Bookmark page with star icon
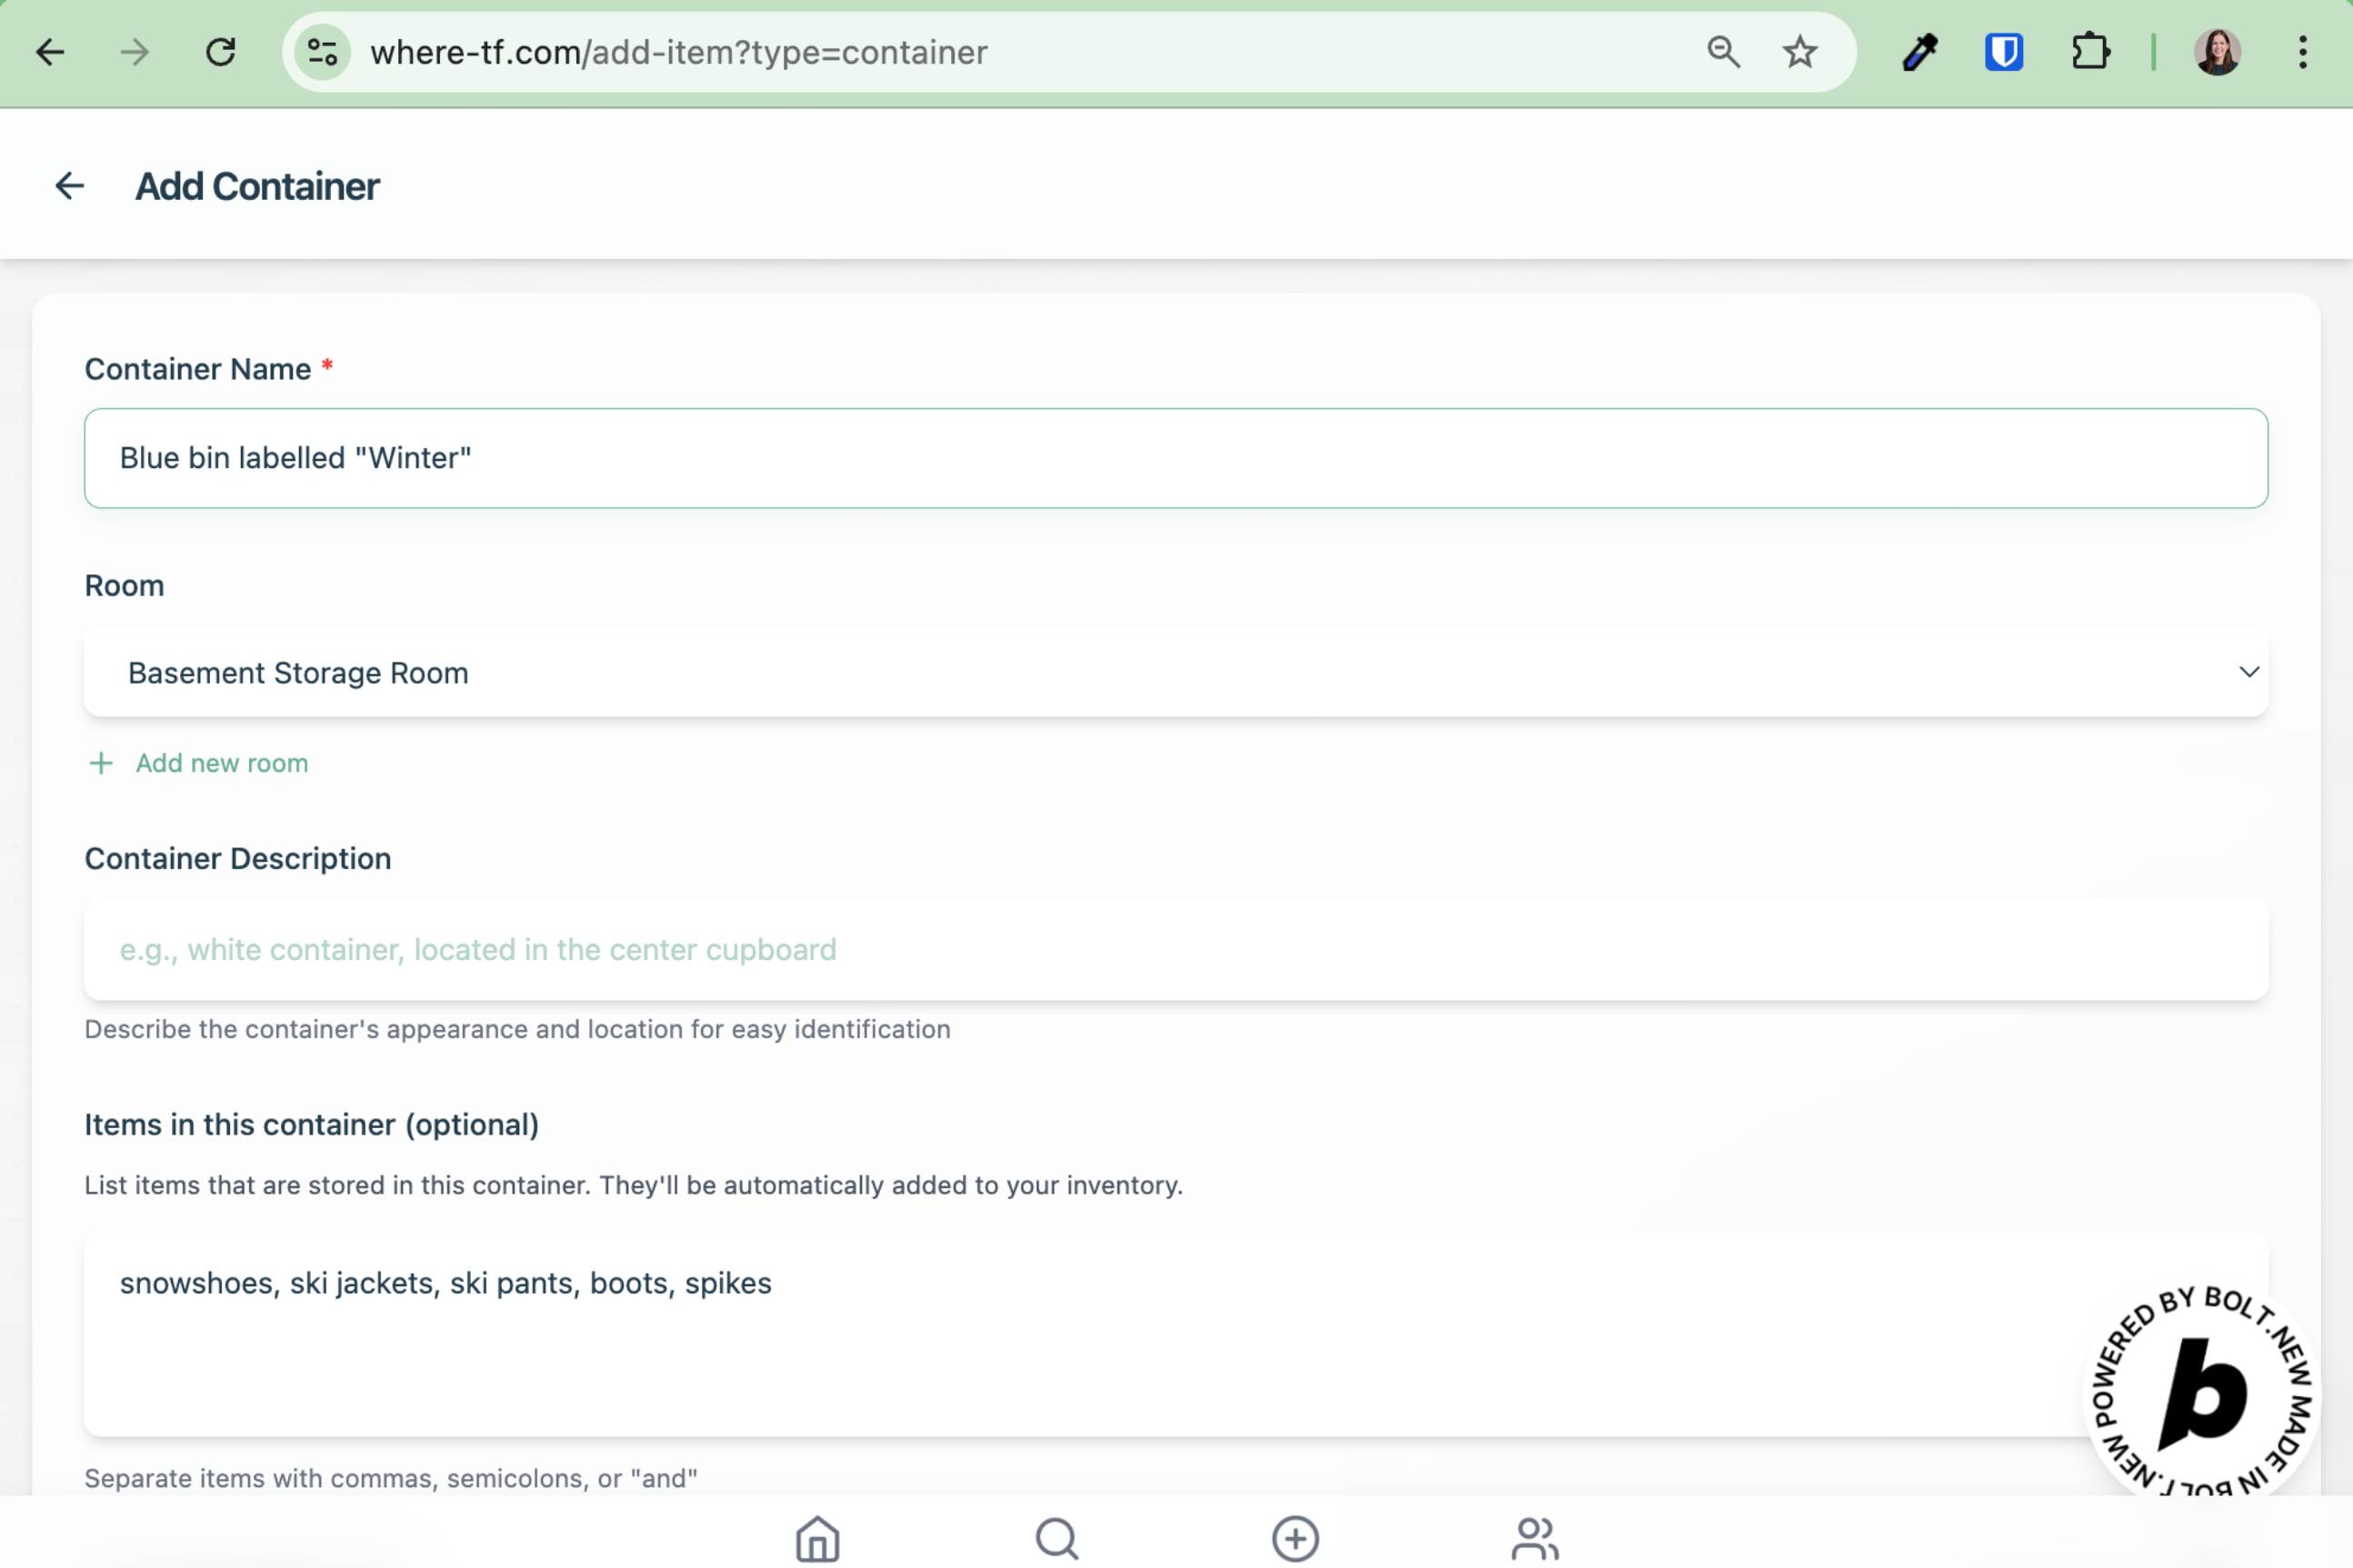 [1799, 52]
